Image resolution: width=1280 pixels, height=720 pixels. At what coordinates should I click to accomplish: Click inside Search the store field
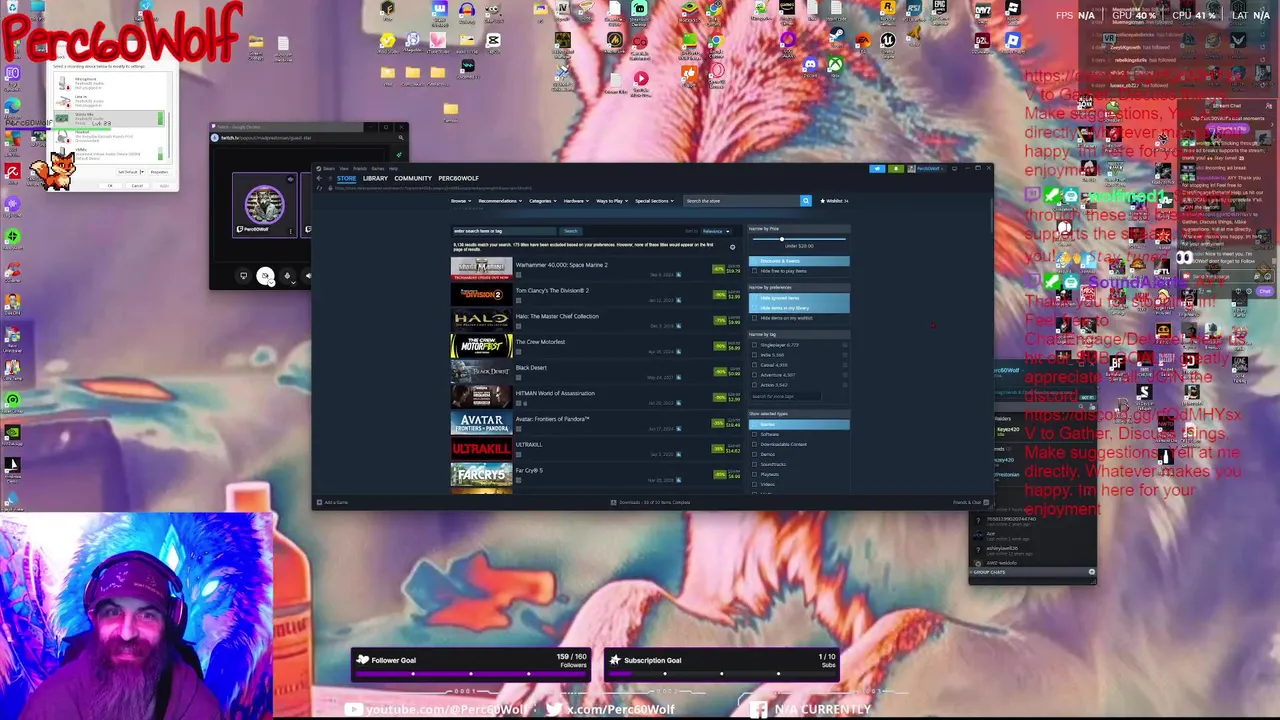[x=741, y=201]
